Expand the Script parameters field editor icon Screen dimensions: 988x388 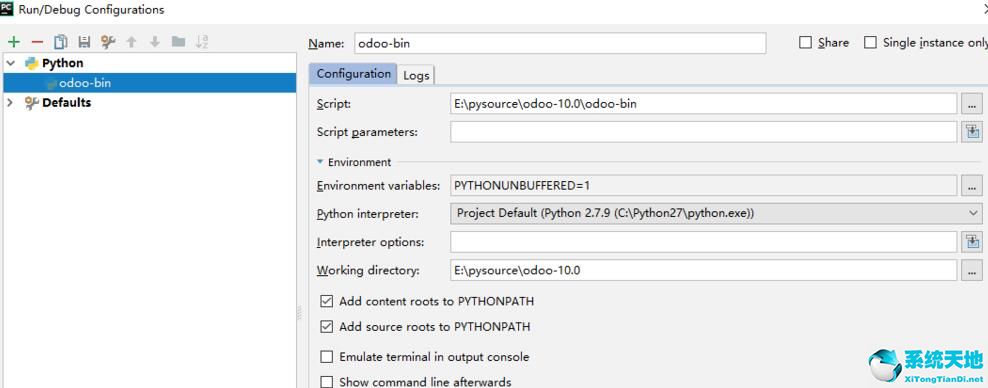click(972, 132)
